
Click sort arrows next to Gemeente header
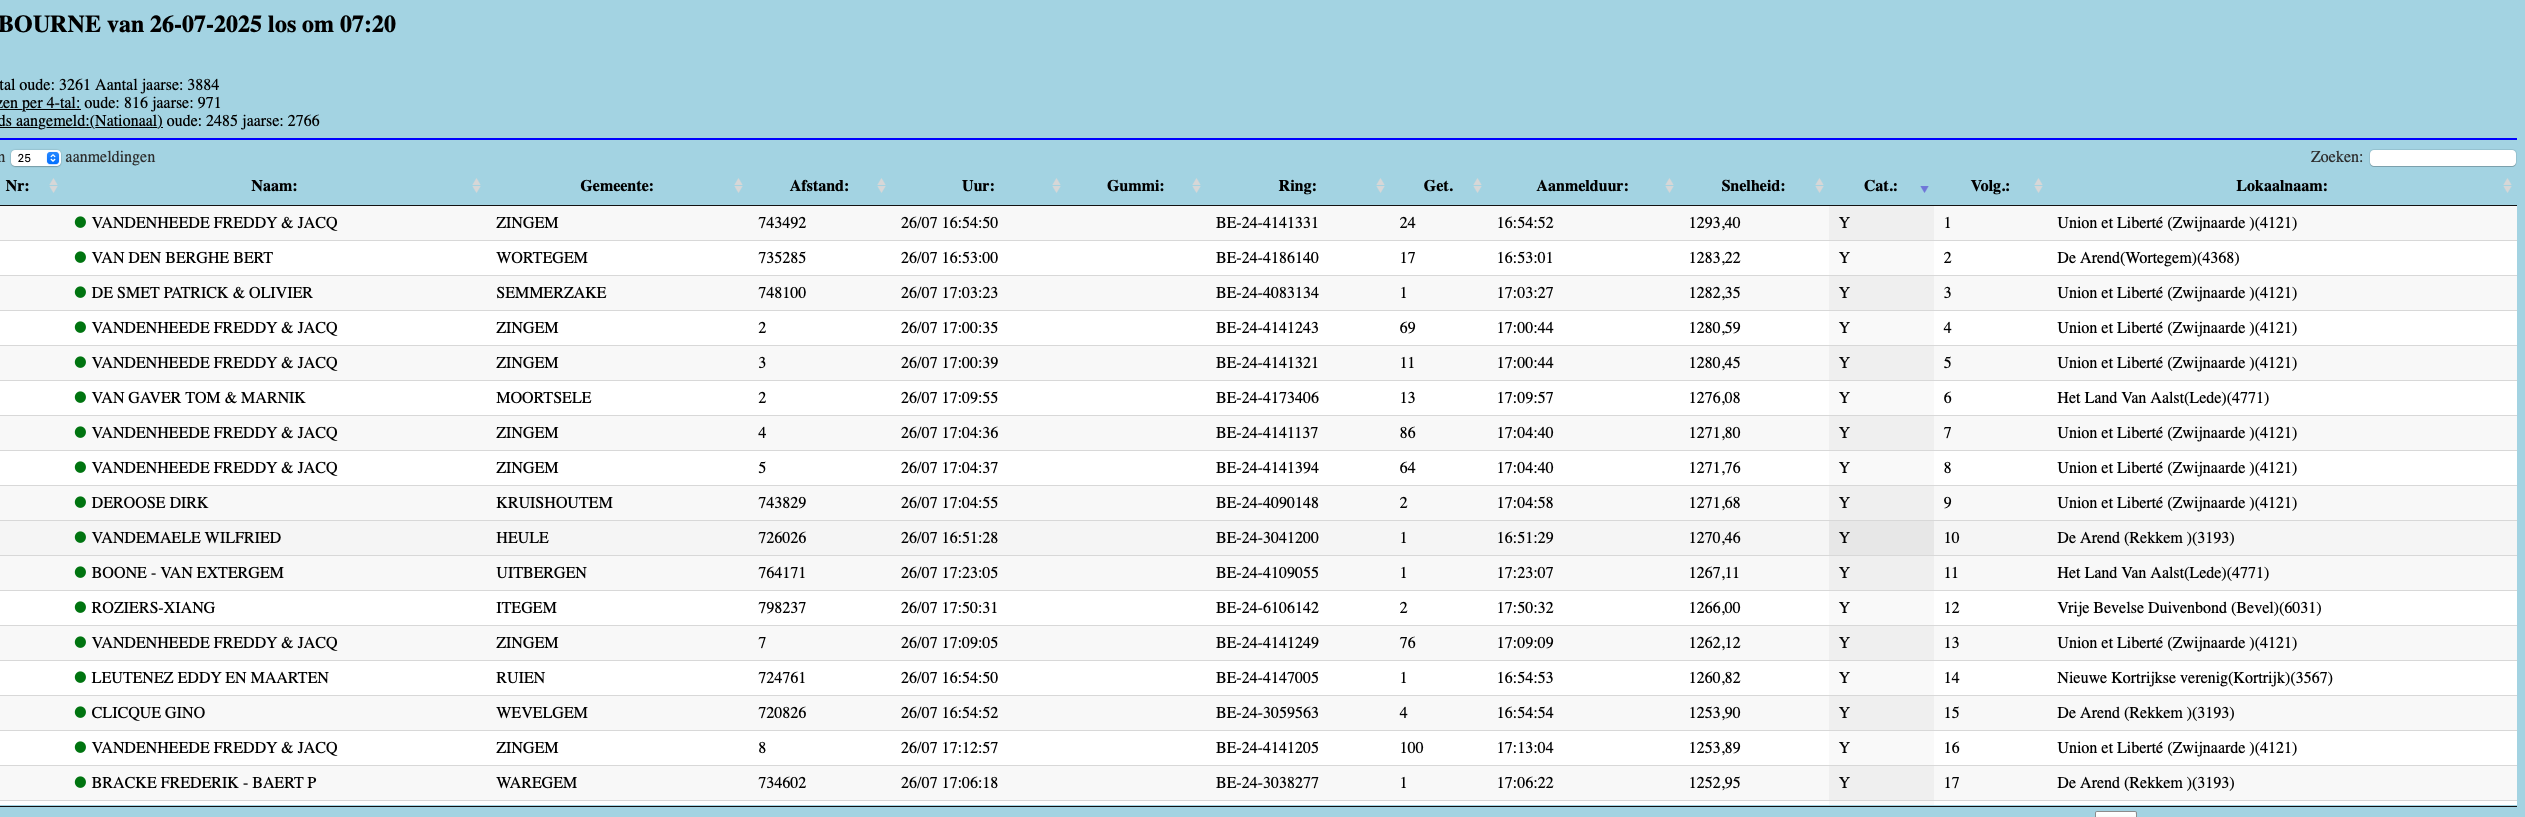click(738, 186)
